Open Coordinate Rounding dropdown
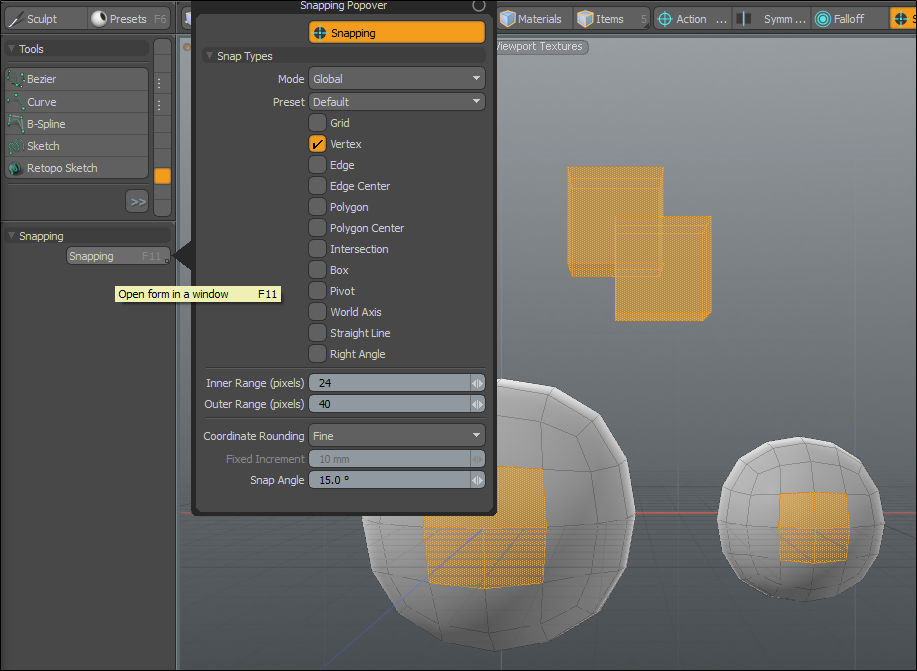 [x=396, y=436]
